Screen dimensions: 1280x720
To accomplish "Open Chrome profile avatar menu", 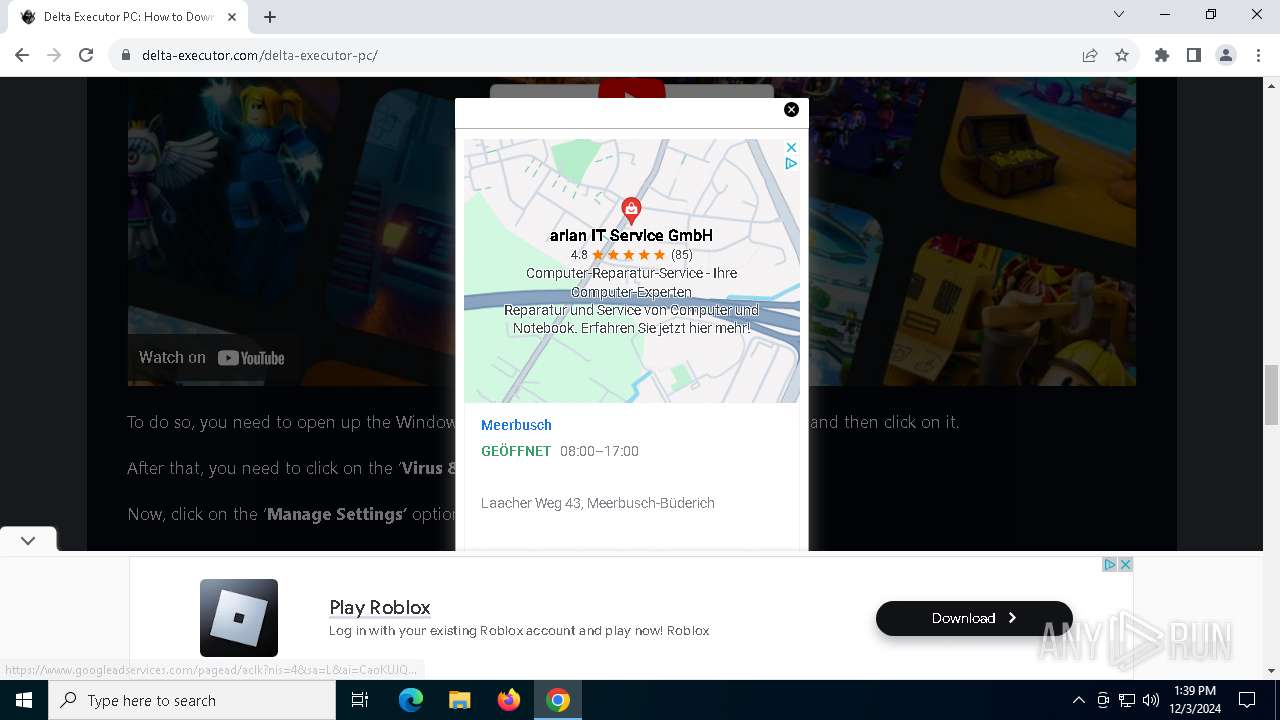I will point(1226,55).
